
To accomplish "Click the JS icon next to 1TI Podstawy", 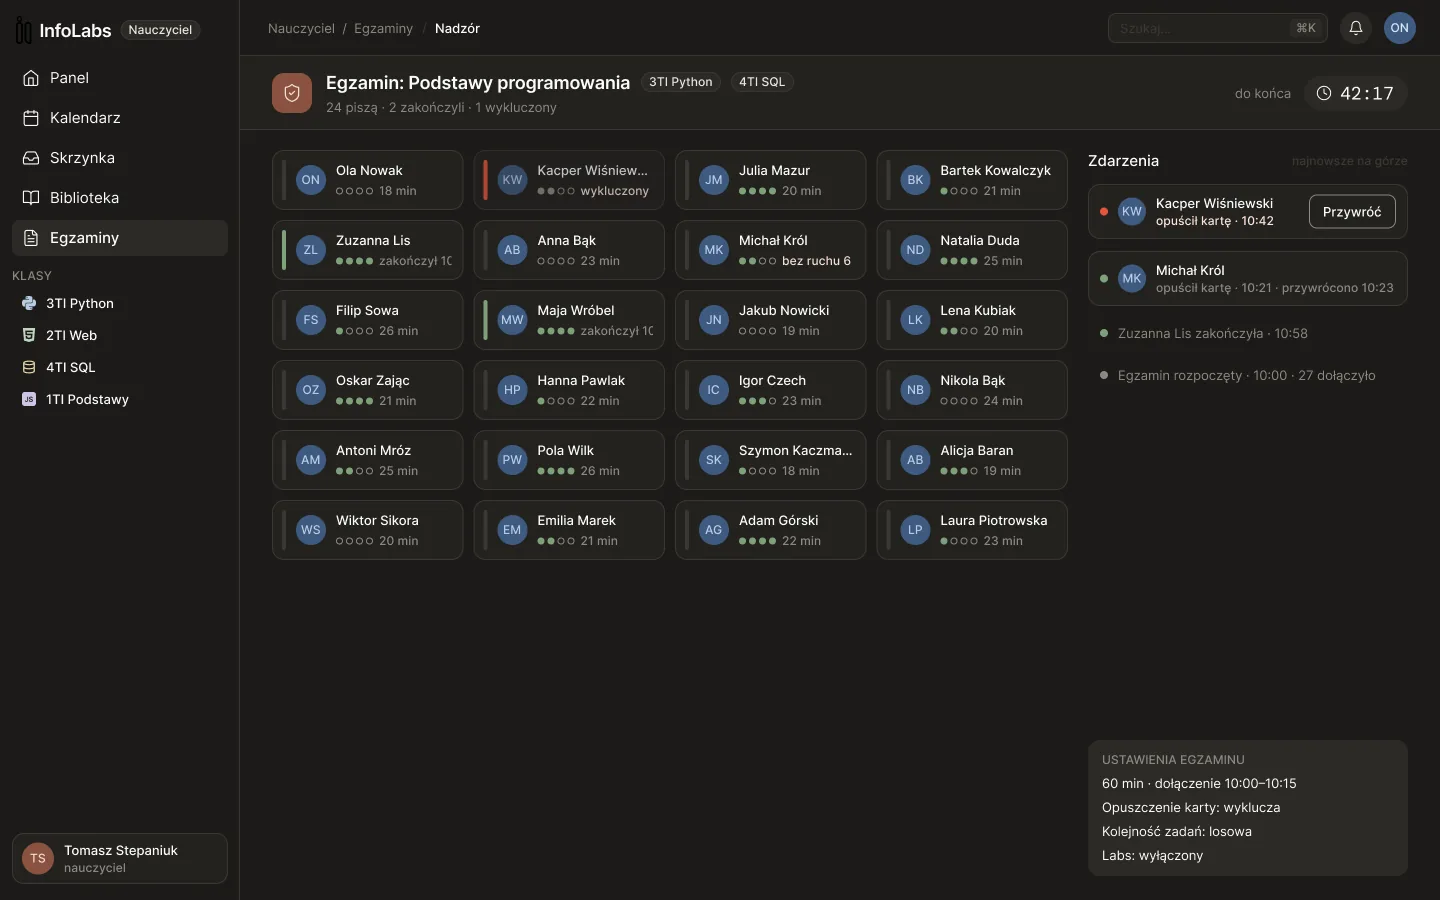I will point(29,399).
